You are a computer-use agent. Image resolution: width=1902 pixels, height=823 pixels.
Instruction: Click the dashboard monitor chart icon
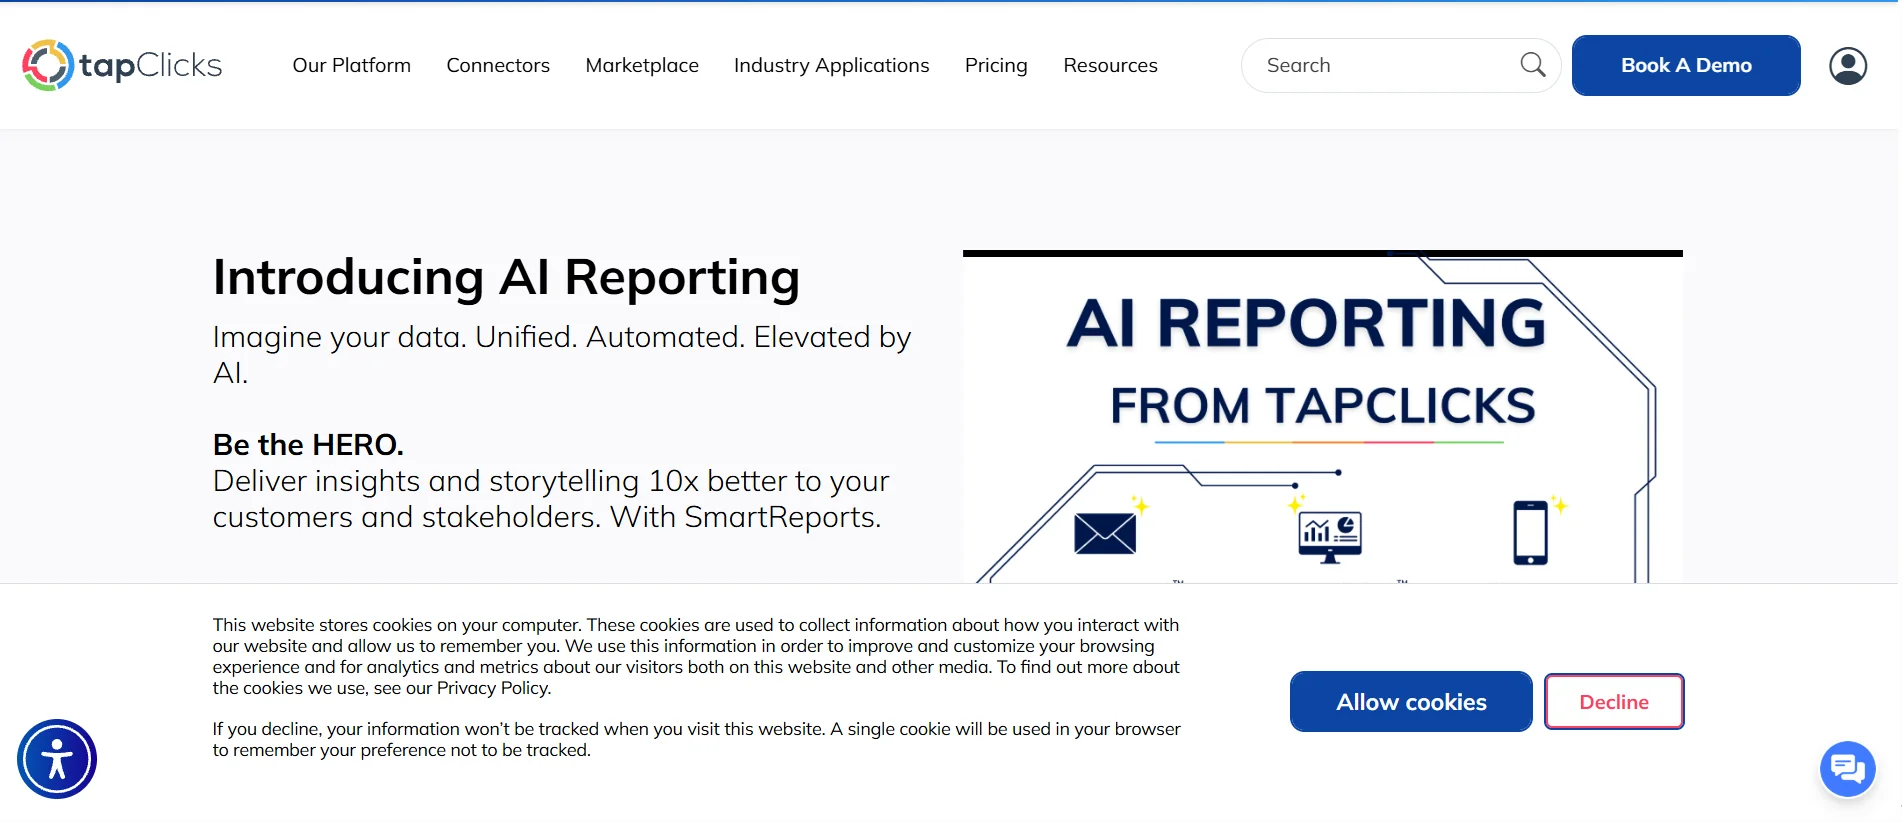[1329, 537]
